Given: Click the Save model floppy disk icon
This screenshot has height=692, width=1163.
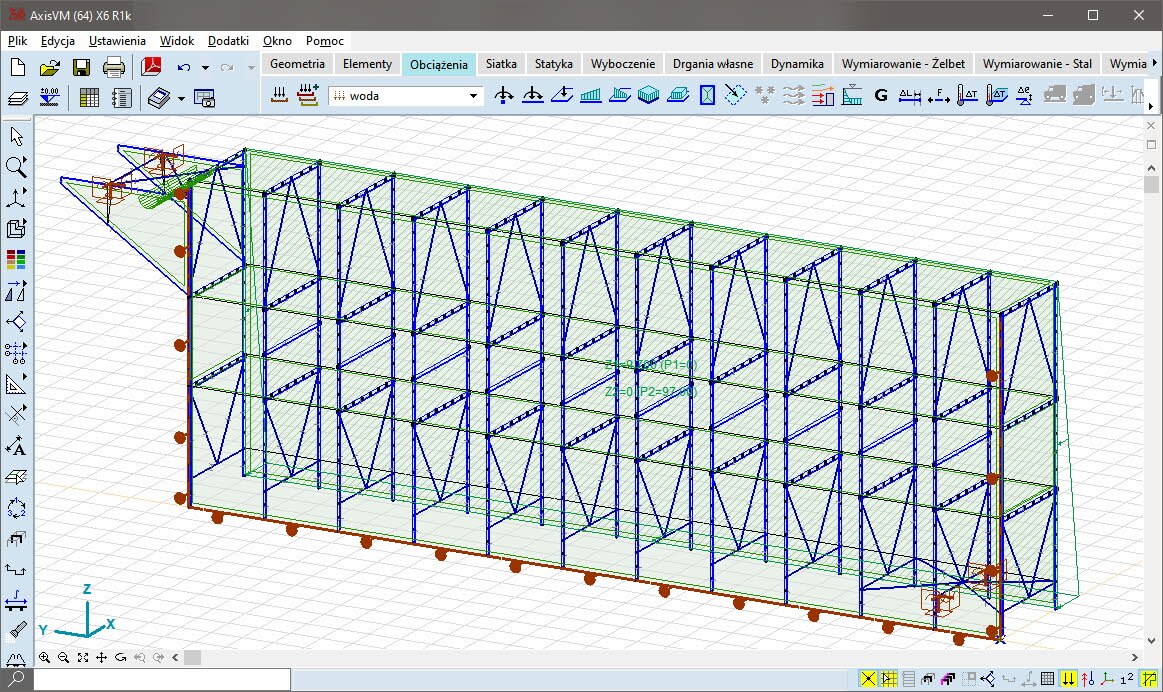Looking at the screenshot, I should (82, 68).
